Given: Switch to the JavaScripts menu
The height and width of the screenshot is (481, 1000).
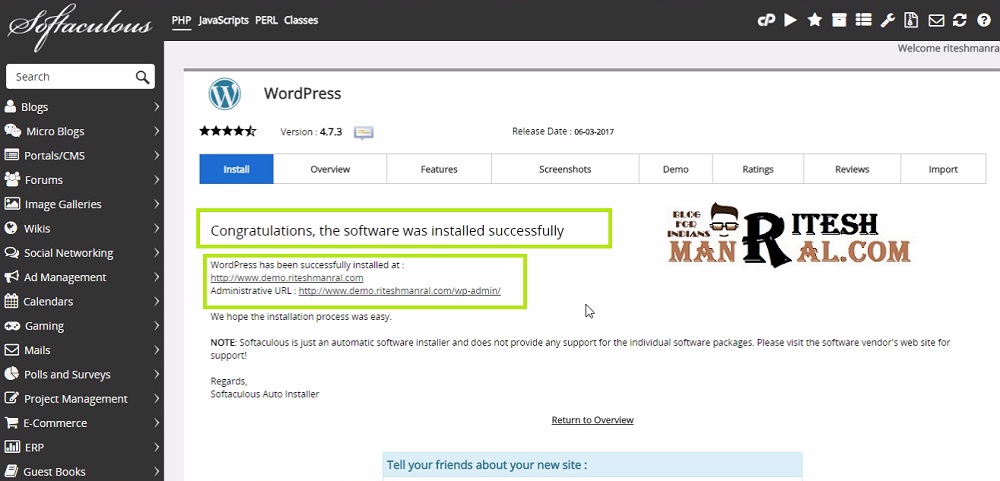Looking at the screenshot, I should click(x=223, y=20).
